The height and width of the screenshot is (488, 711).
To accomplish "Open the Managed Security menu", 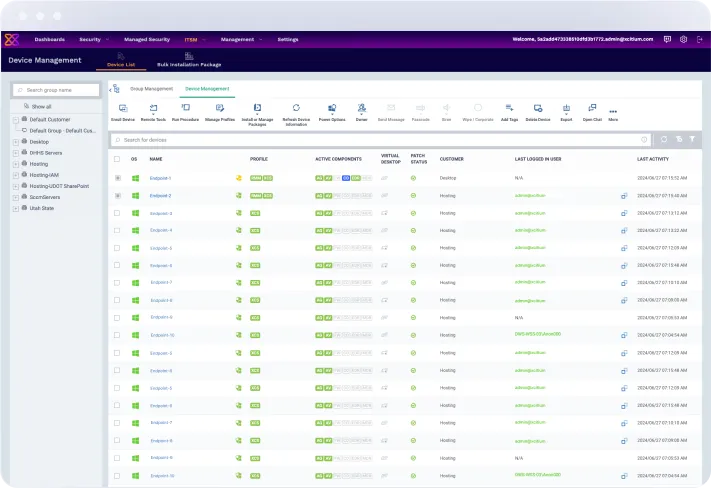I will coord(147,39).
